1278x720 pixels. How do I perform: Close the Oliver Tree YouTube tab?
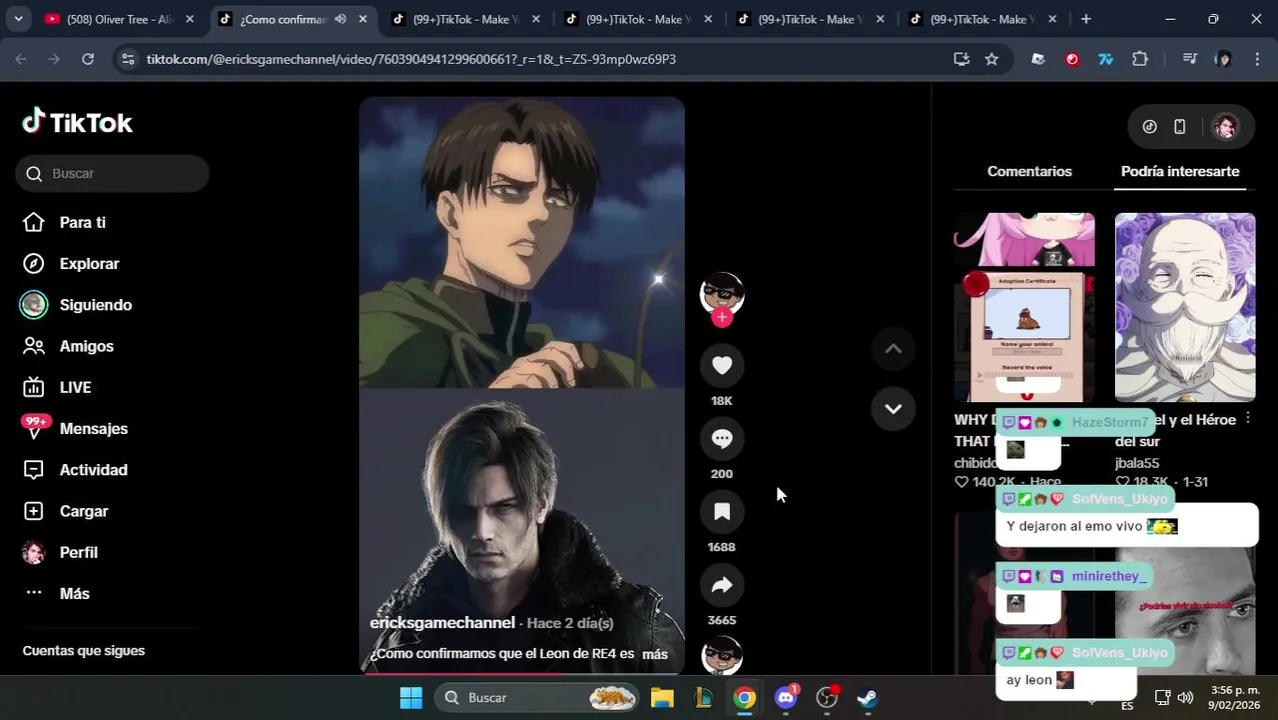pyautogui.click(x=190, y=19)
